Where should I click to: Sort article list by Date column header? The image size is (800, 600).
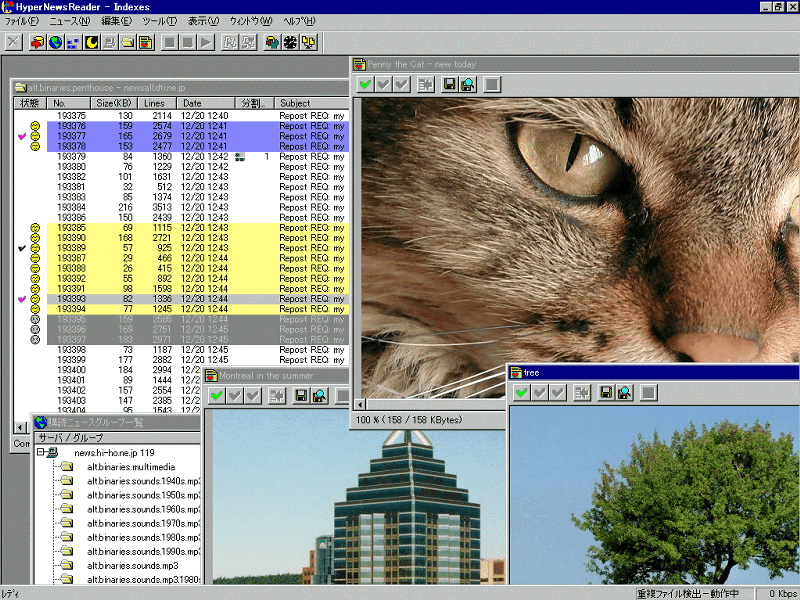[206, 103]
